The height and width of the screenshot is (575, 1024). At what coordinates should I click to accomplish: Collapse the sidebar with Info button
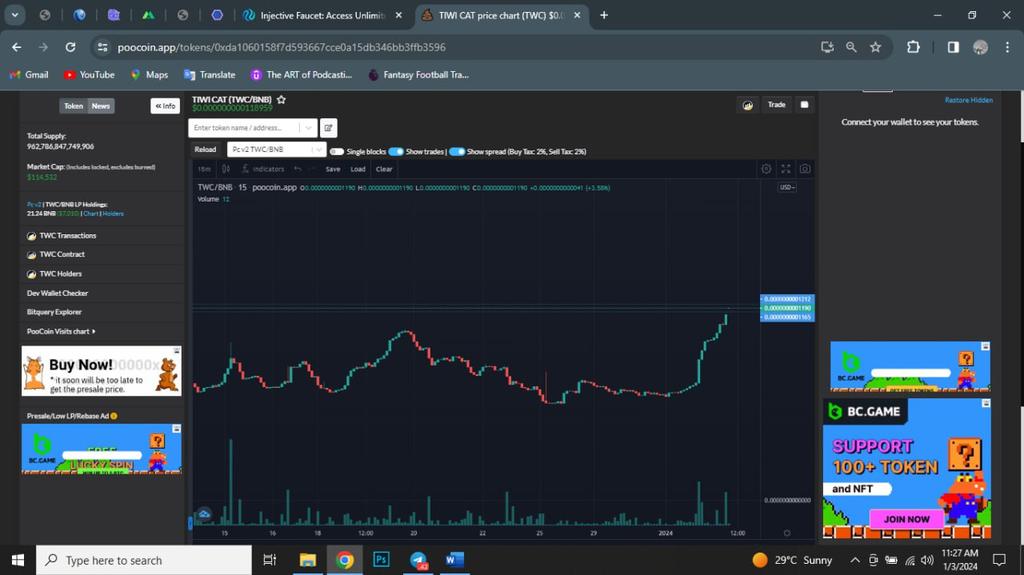click(x=165, y=106)
